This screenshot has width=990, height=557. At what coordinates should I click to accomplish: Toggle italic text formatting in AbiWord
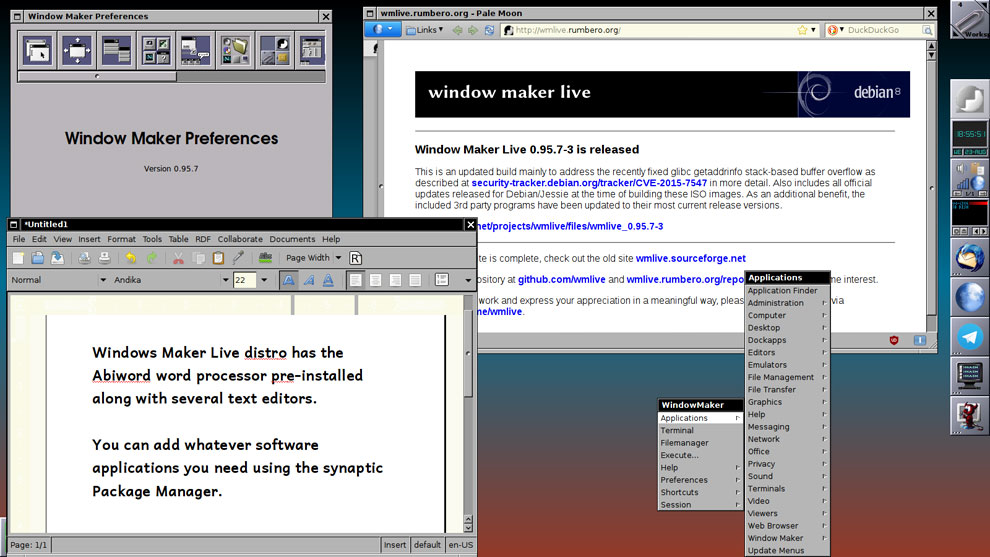click(309, 280)
